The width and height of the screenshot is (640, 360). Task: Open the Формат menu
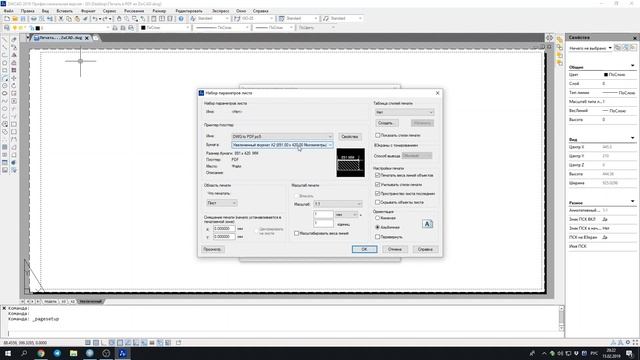(88, 11)
